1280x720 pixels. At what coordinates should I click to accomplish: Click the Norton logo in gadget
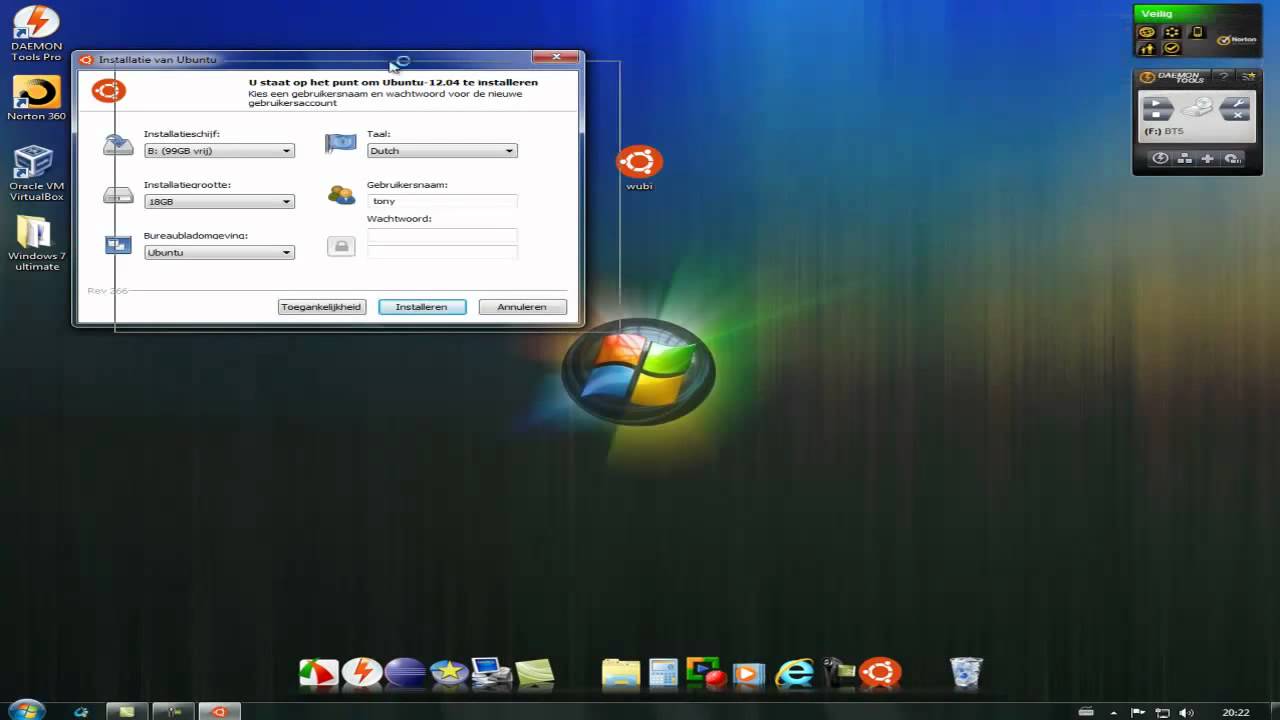click(1237, 40)
